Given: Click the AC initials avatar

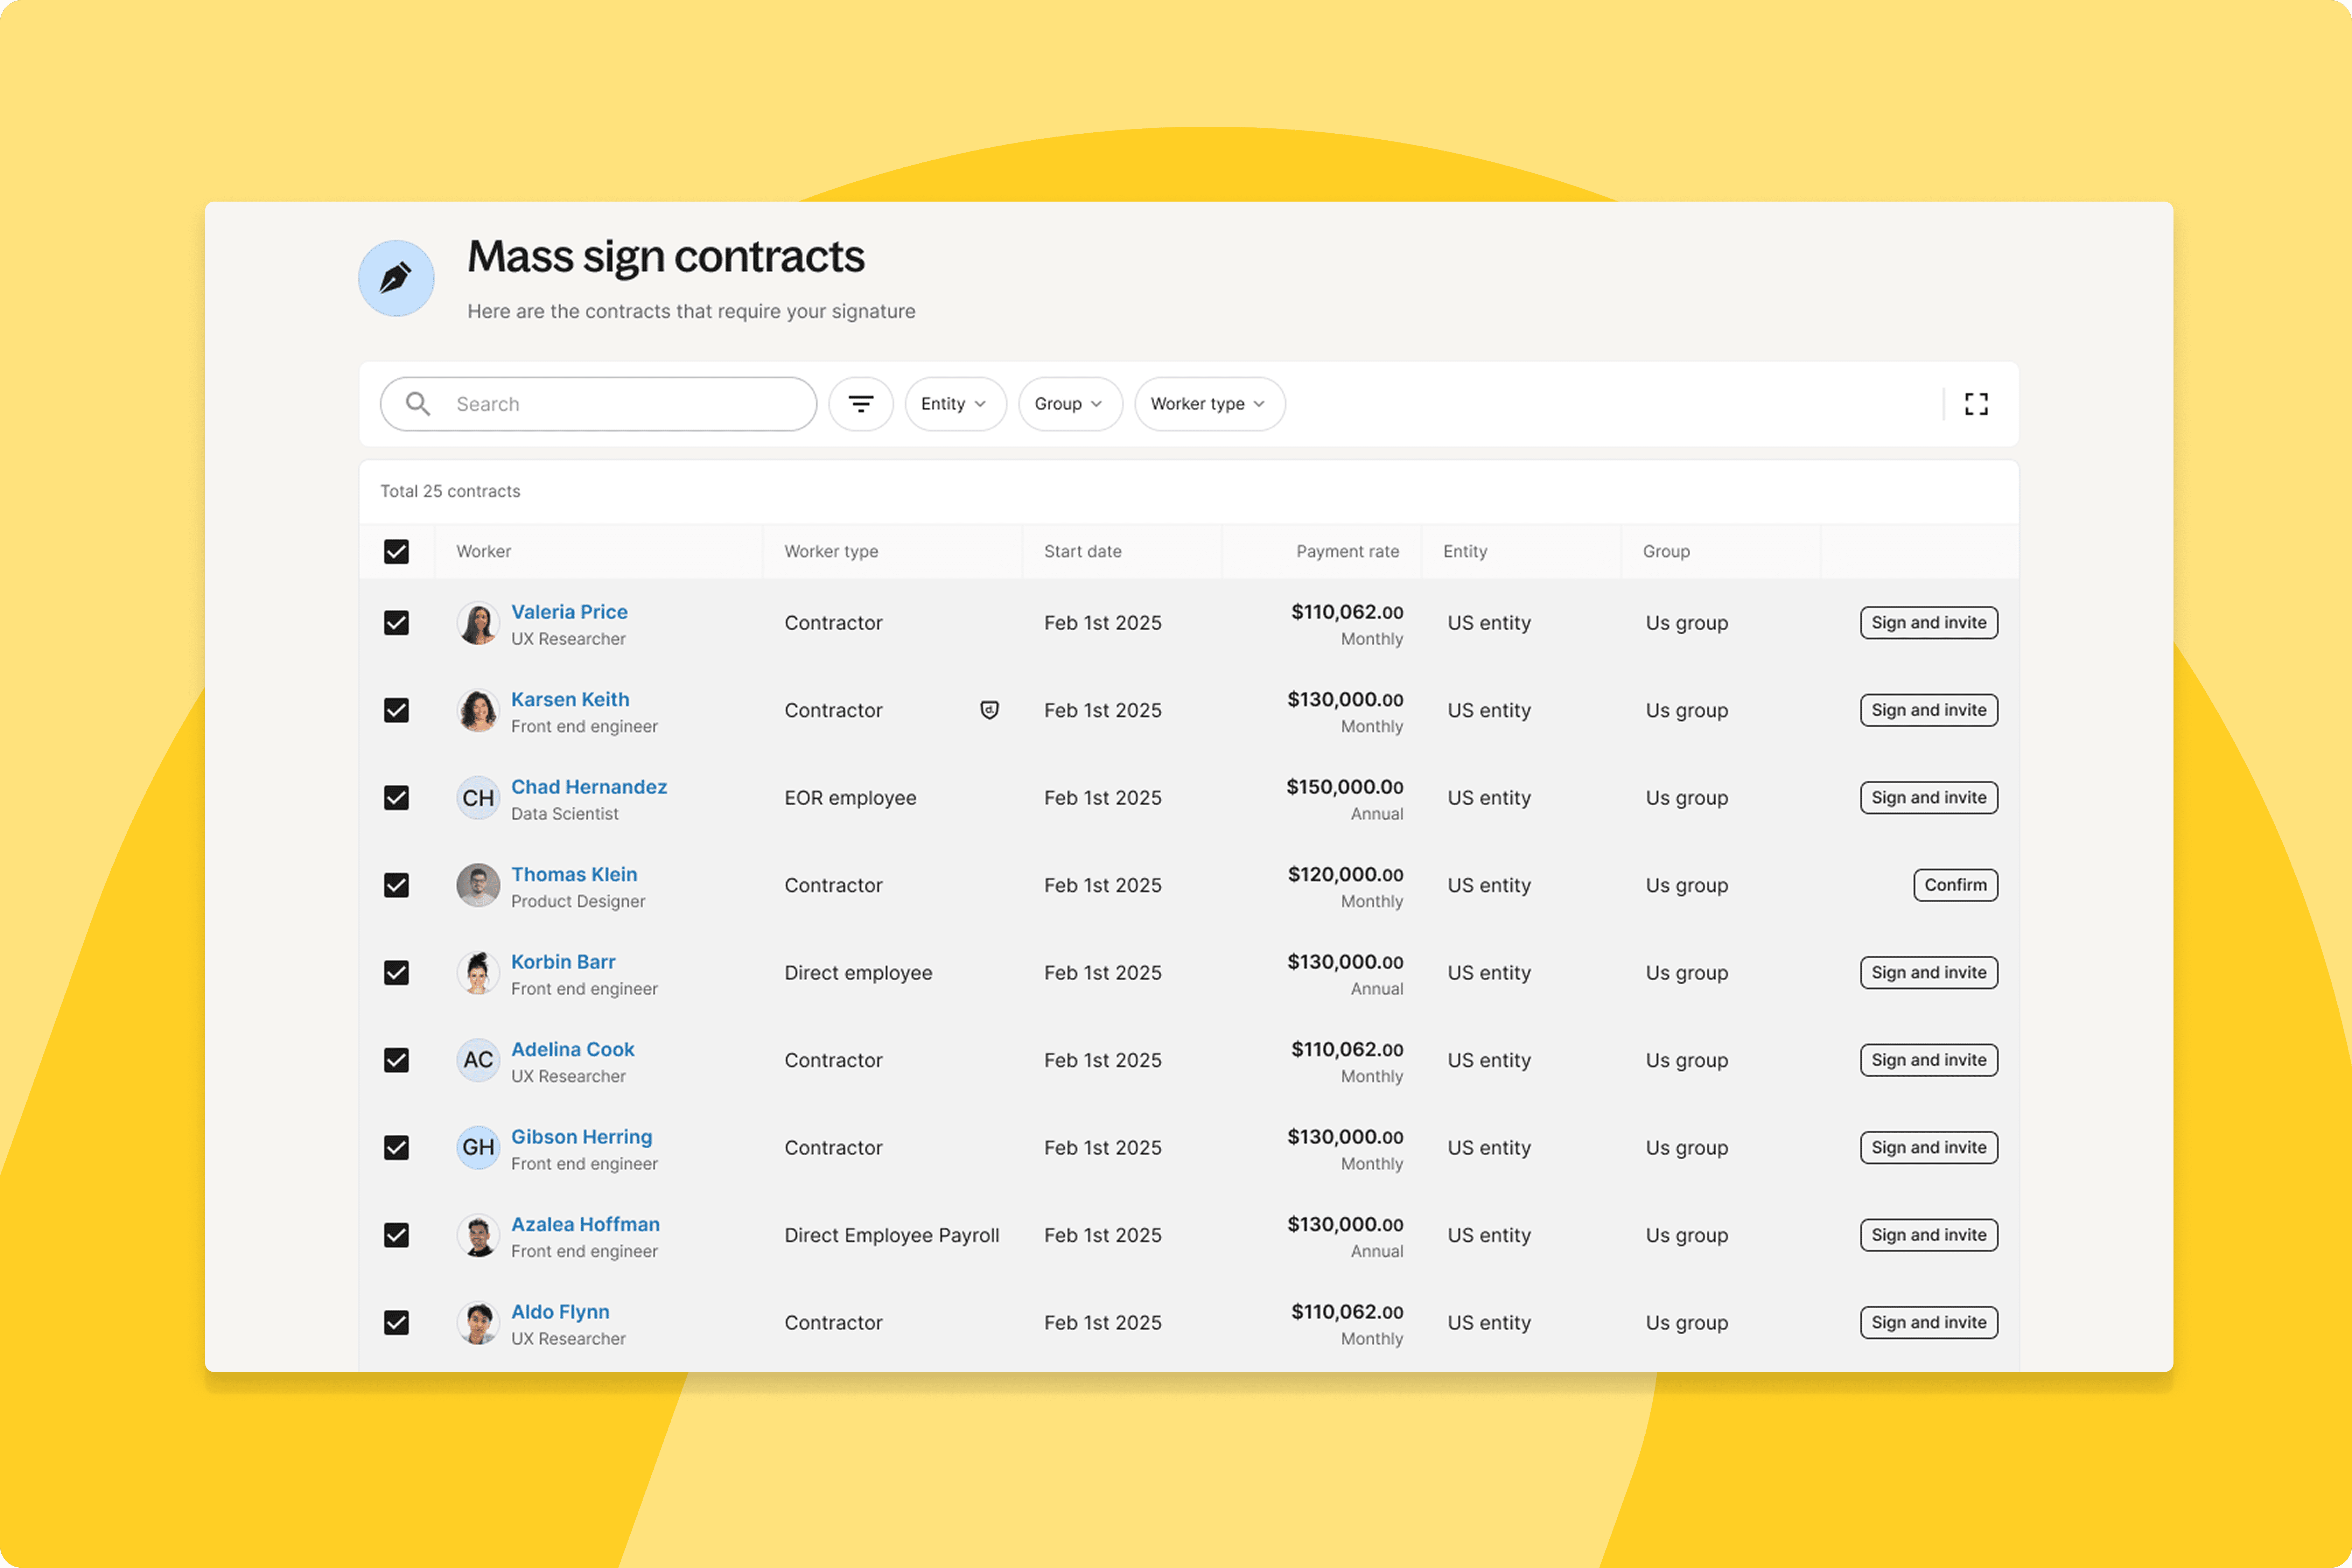Looking at the screenshot, I should point(478,1060).
